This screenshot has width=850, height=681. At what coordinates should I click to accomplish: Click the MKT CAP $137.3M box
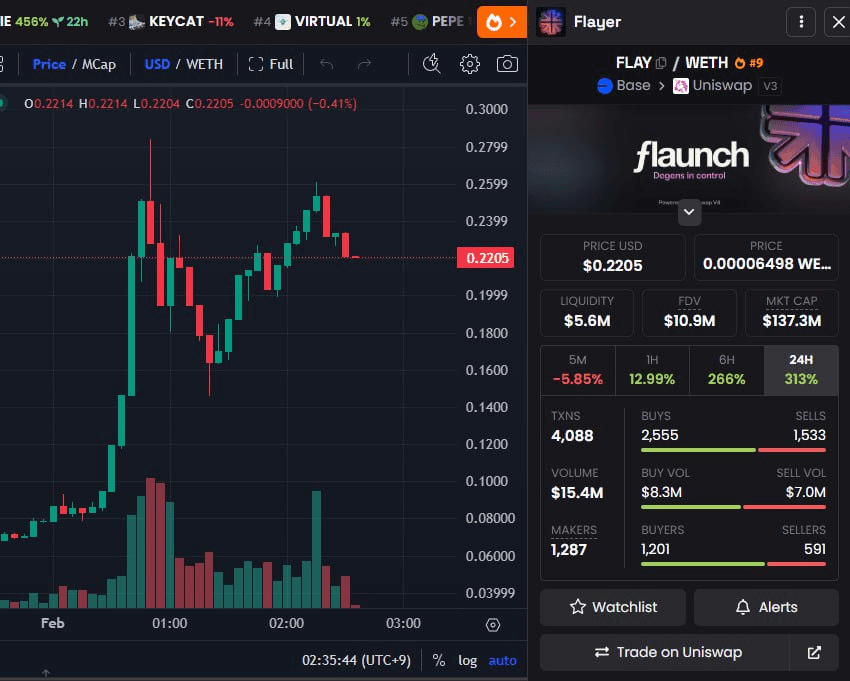792,313
